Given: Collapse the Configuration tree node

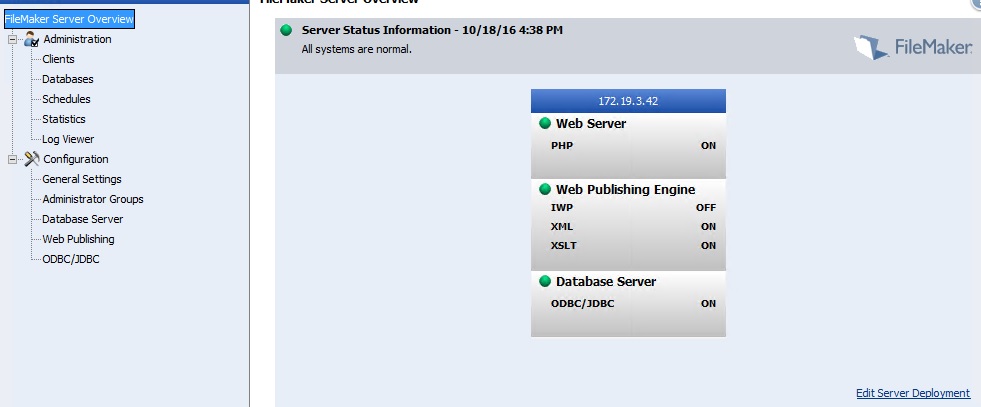Looking at the screenshot, I should (x=12, y=159).
